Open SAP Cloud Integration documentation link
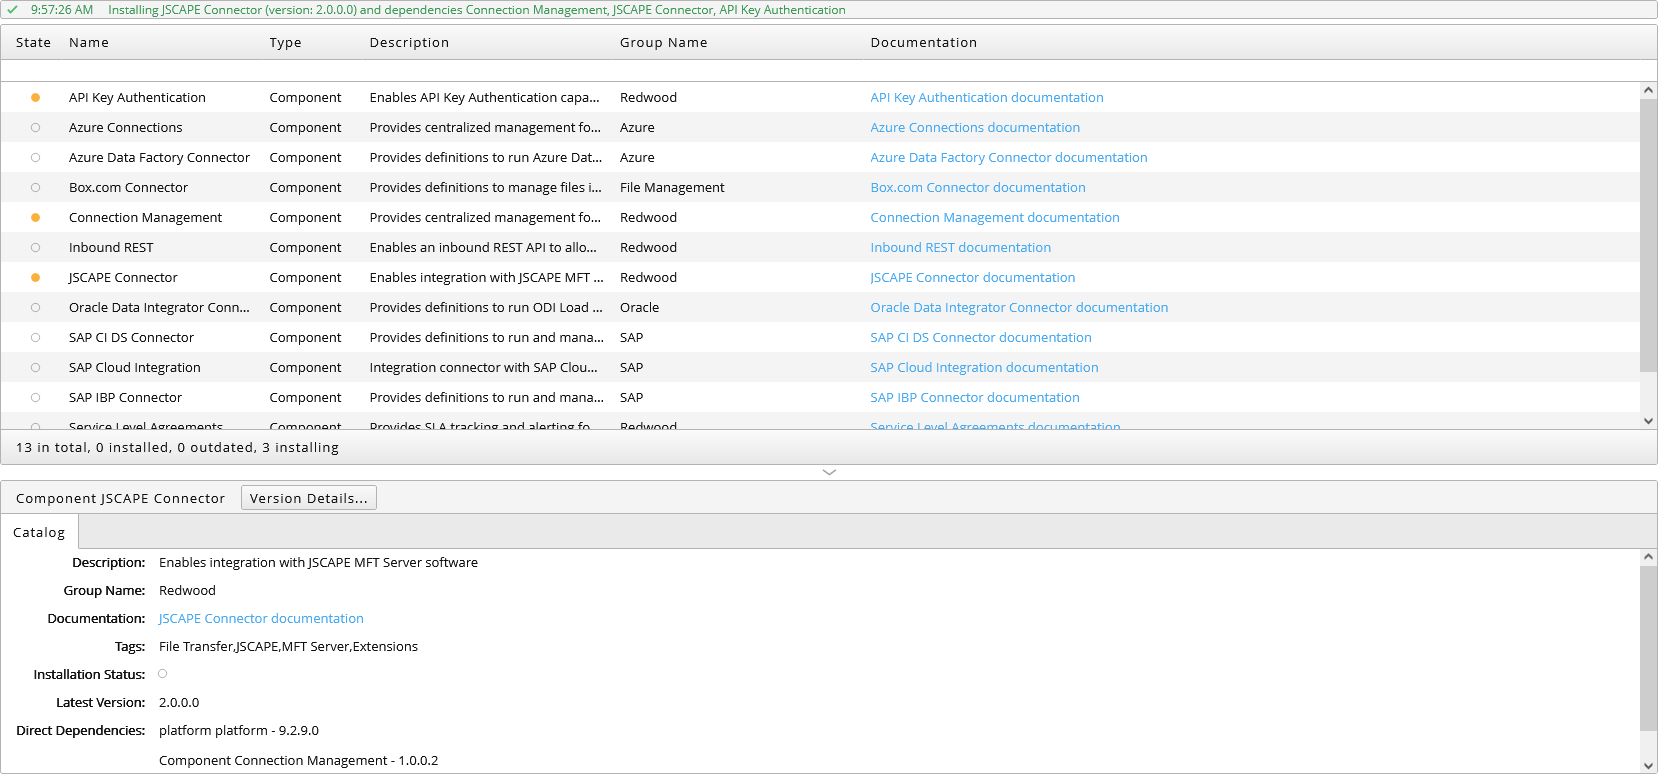Viewport: 1658px width, 774px height. 984,368
